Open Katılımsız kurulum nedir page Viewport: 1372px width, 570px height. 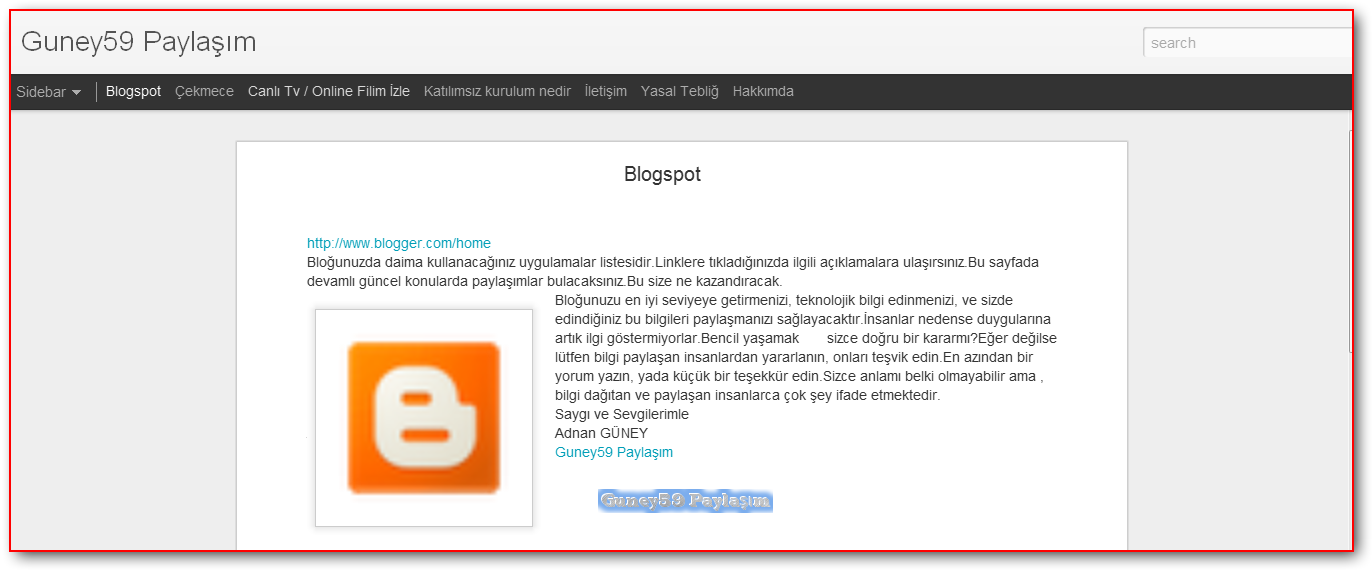(x=497, y=91)
